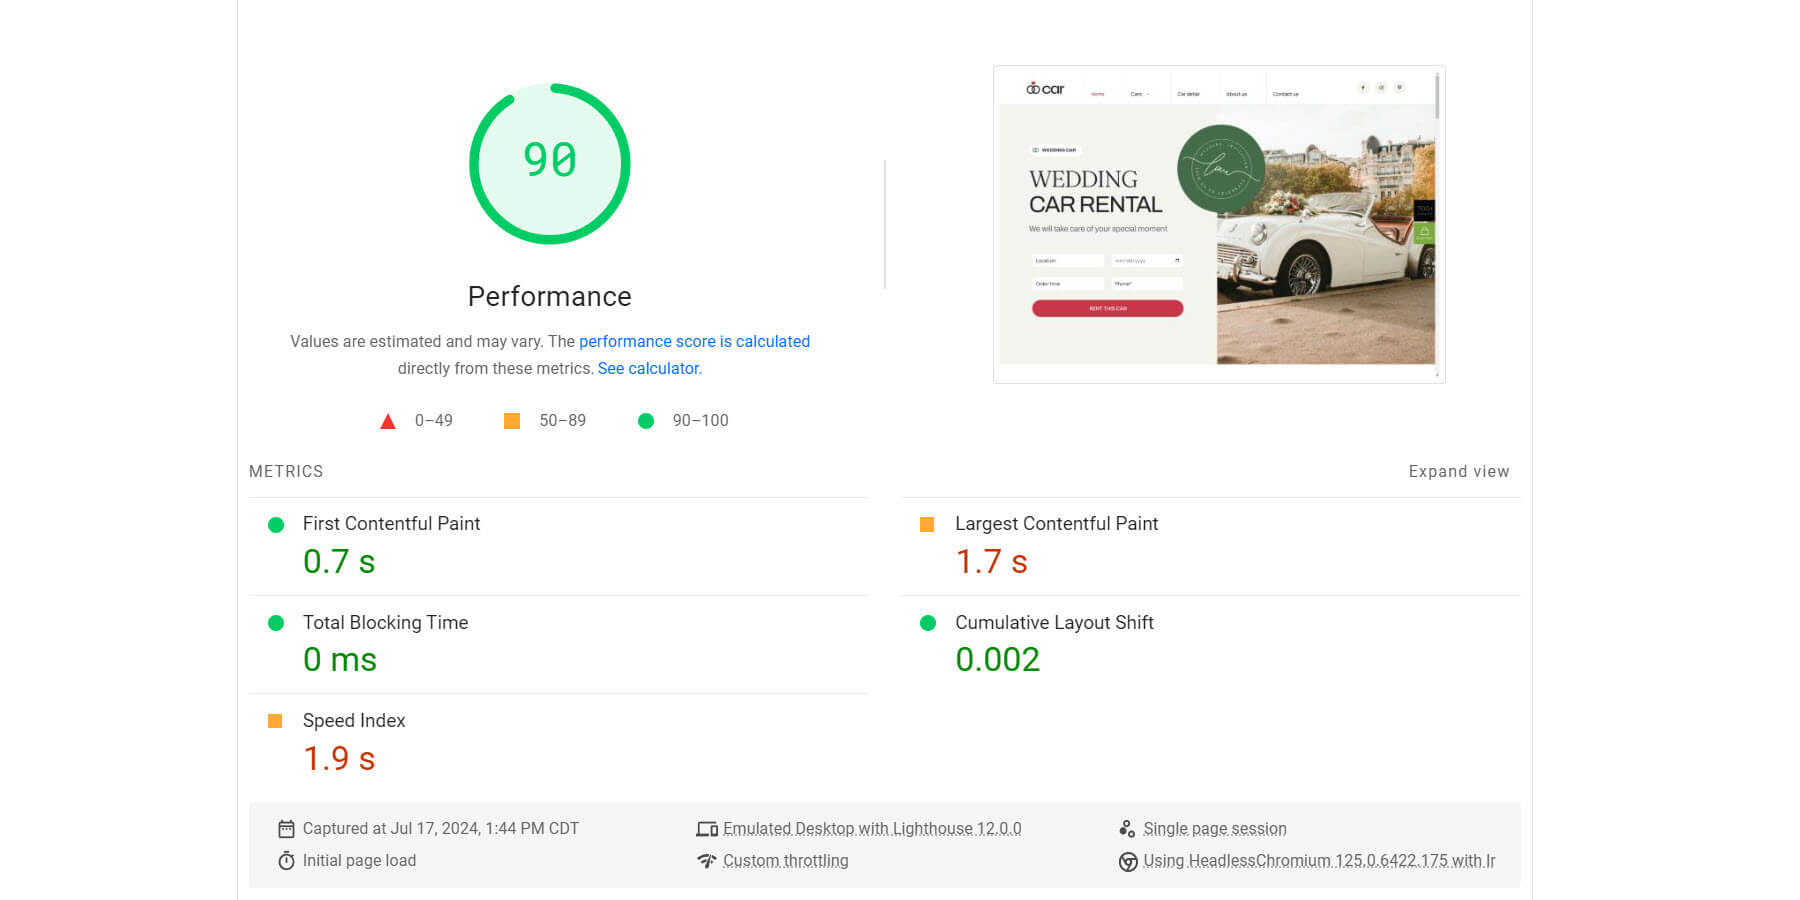Click the Location field in the thumbnail form
Screen dimensions: 1800x900
tap(1067, 260)
